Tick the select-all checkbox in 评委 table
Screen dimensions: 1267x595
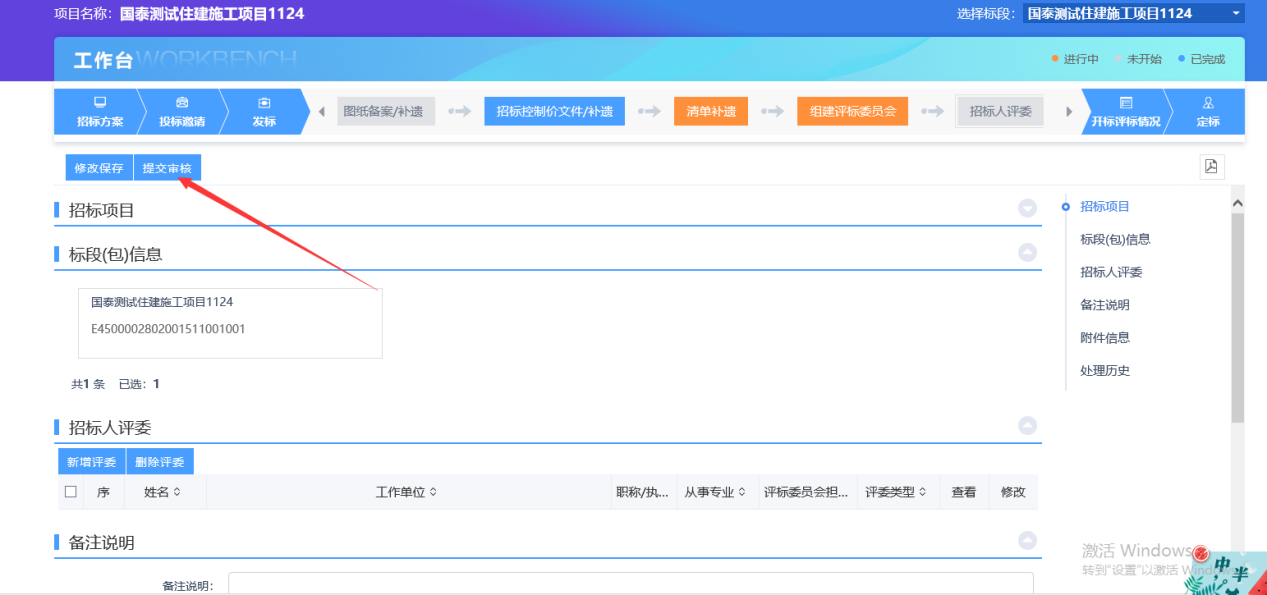71,492
